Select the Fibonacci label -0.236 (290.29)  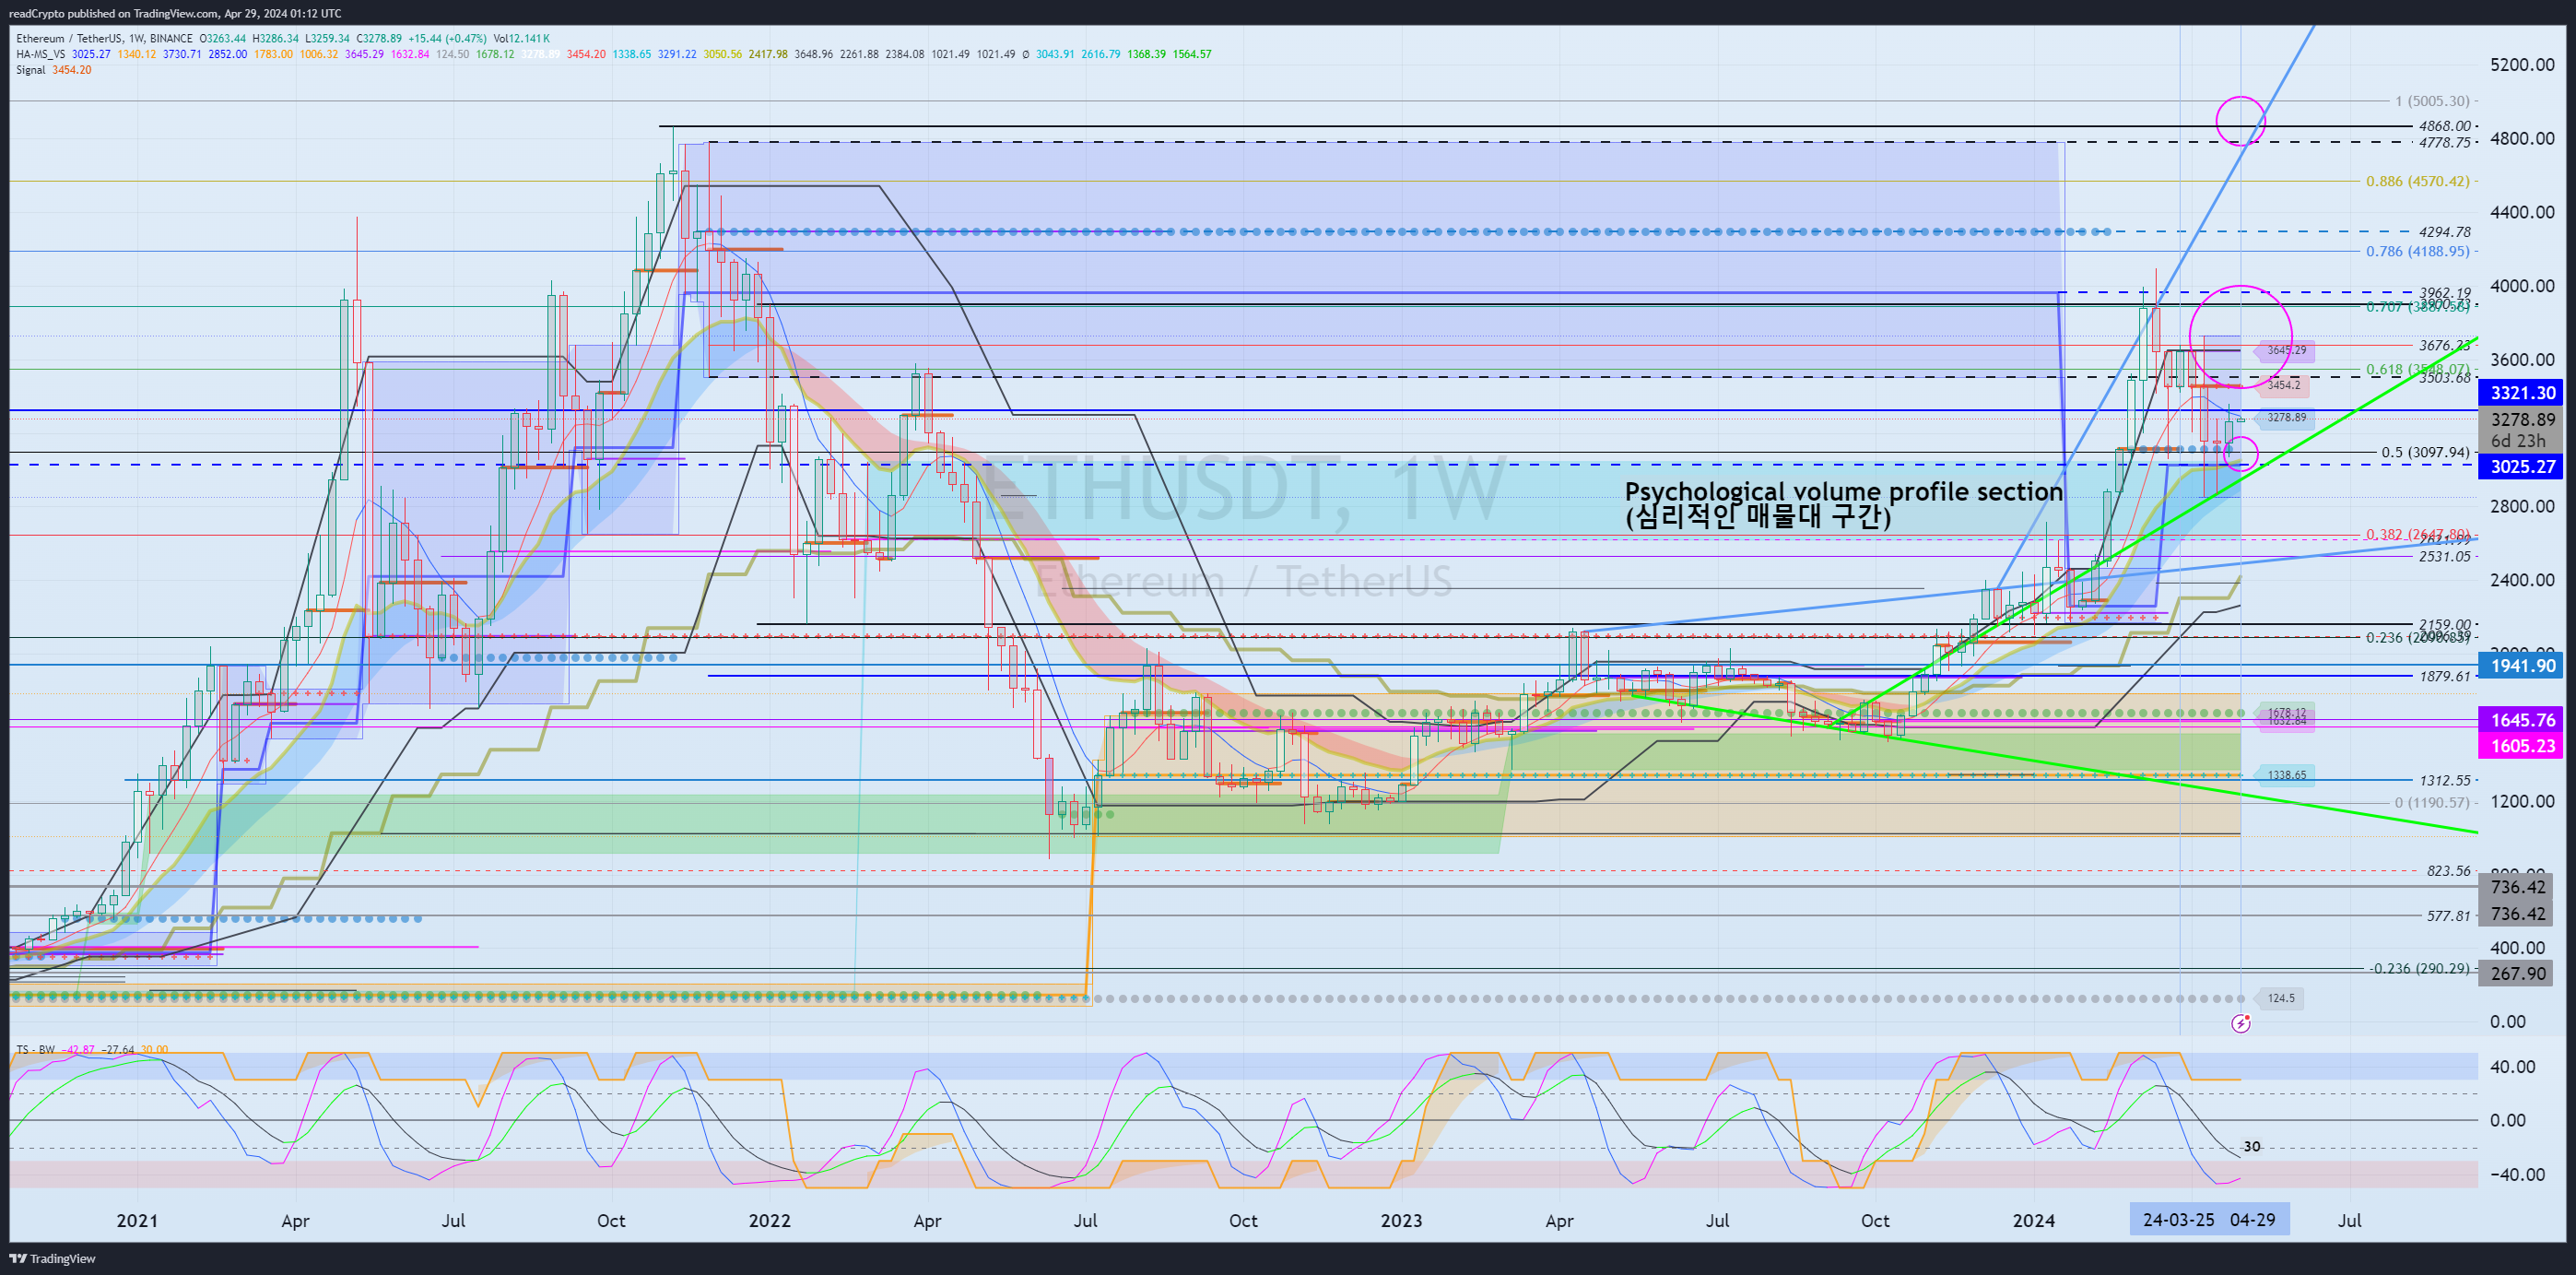[x=2419, y=968]
